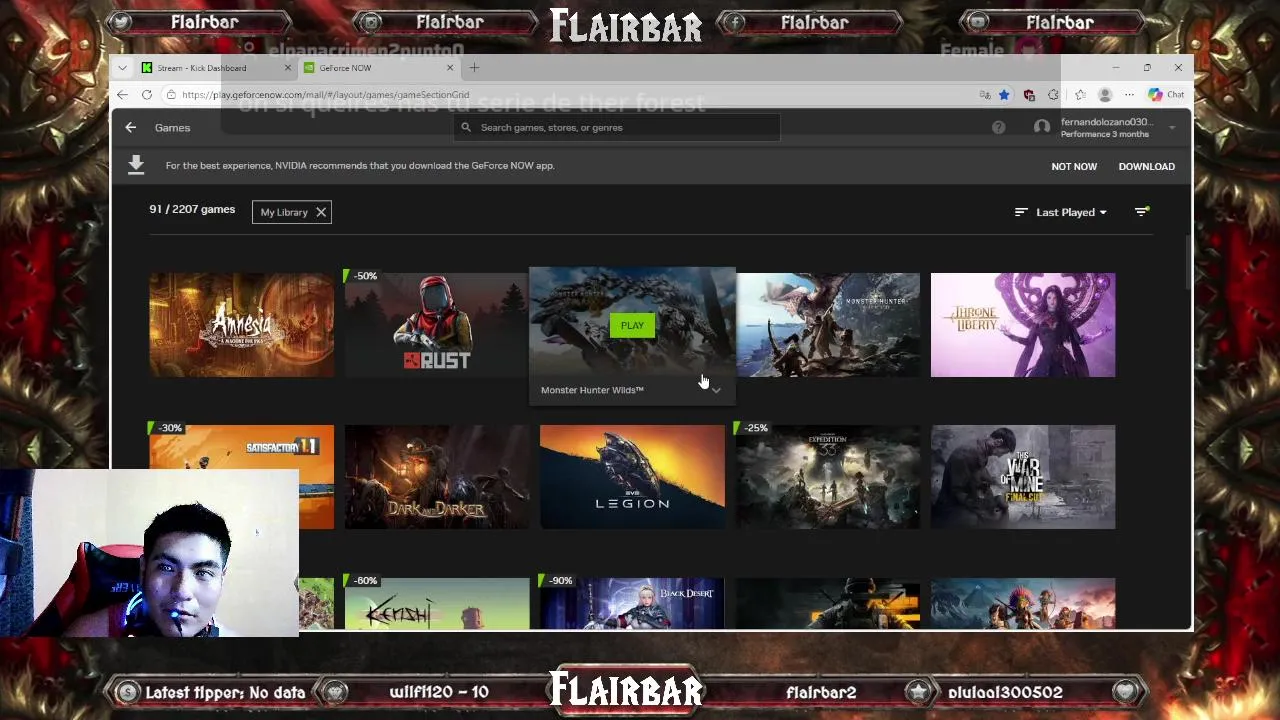Go back with the GeForce NOW Games arrow

(130, 127)
